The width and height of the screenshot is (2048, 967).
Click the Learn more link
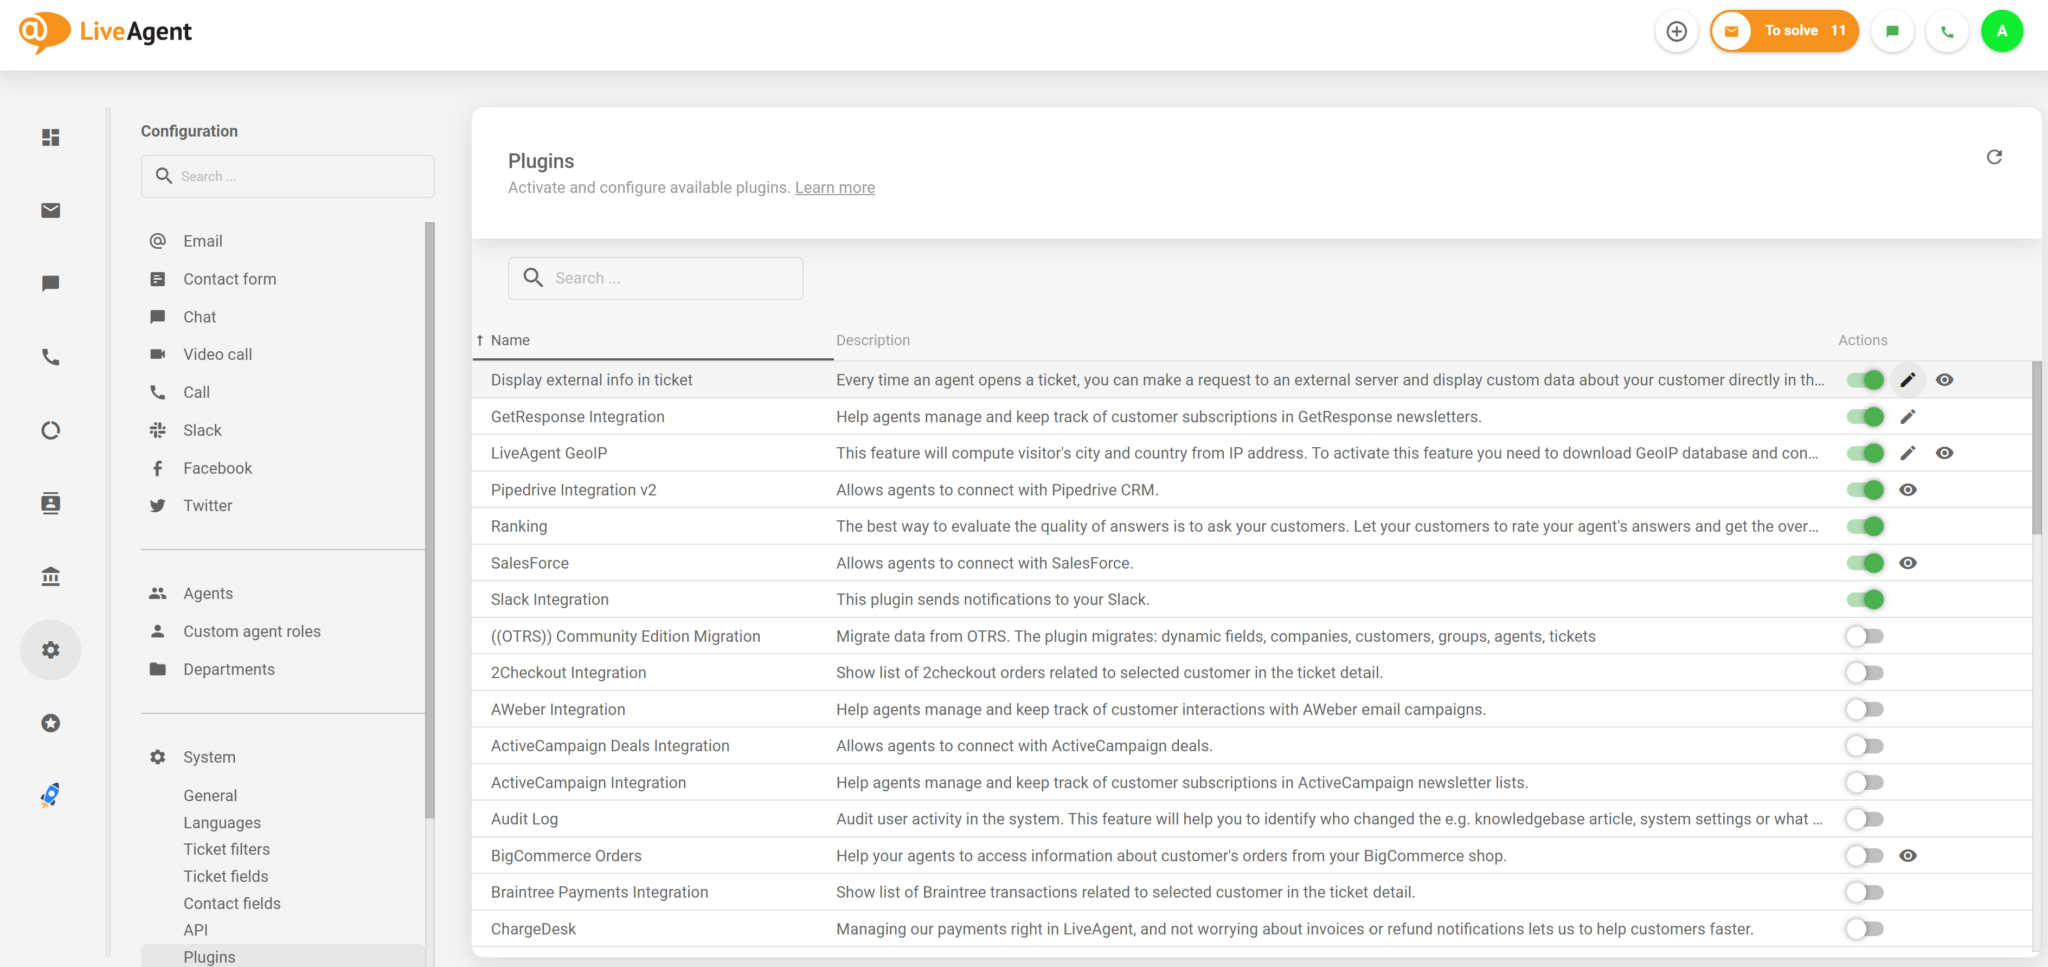(x=834, y=188)
